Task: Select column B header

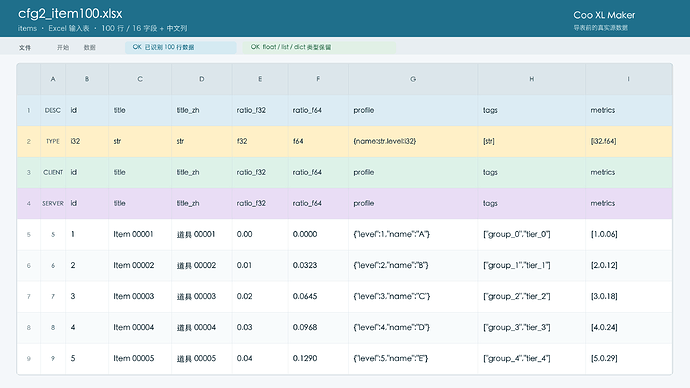Action: coord(87,79)
